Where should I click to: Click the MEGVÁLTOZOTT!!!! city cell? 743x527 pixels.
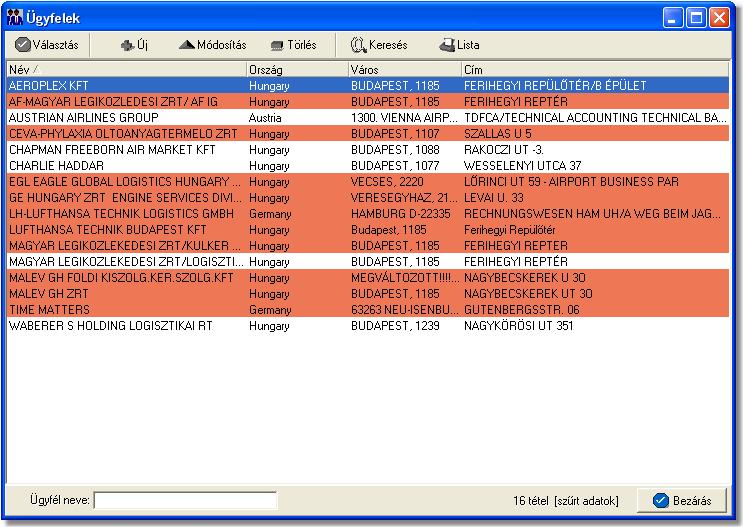[405, 278]
